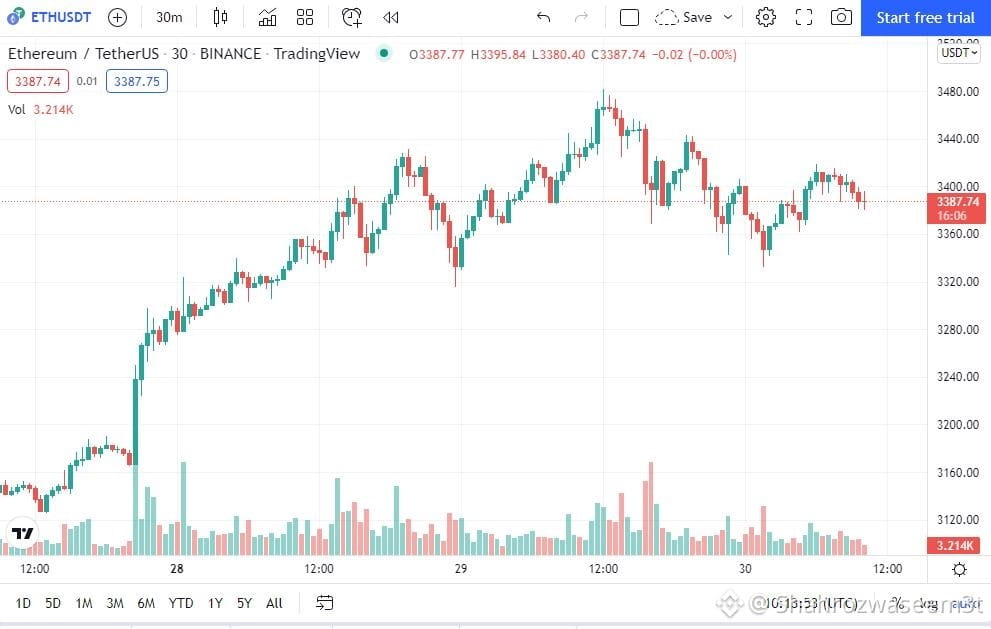Select the YTD time range
Viewport: 991px width, 629px height.
181,603
